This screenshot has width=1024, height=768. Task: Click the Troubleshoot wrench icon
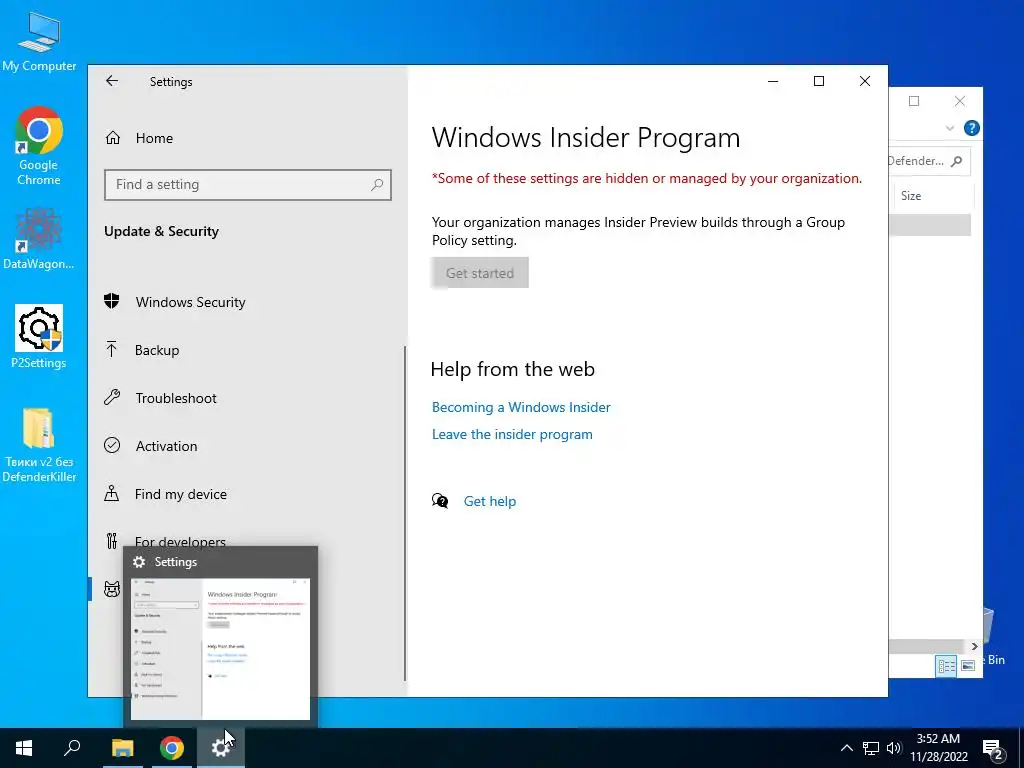click(x=112, y=397)
